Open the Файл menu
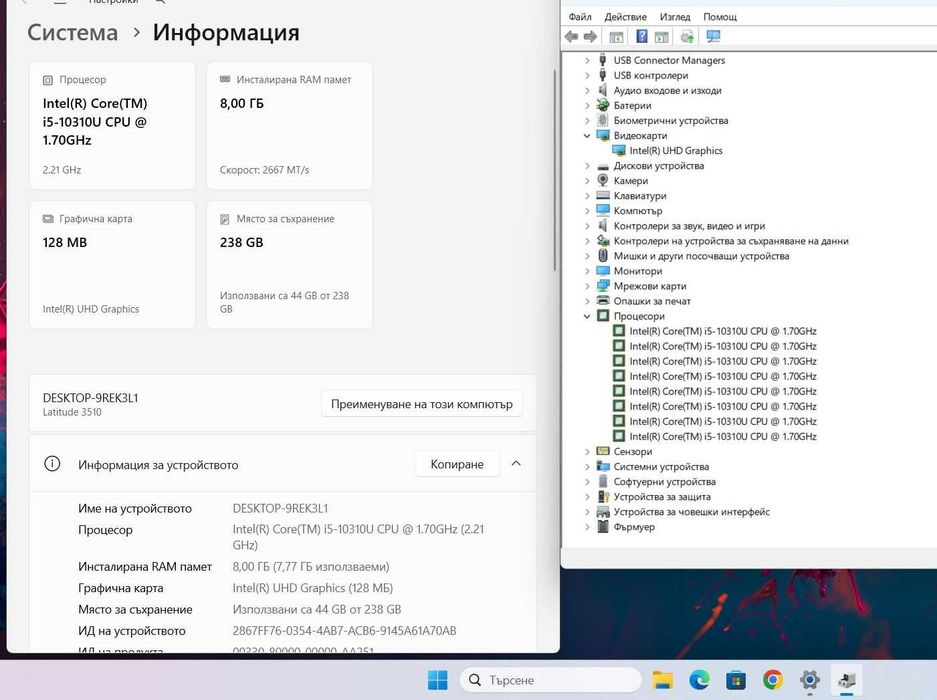Viewport: 937px width, 700px height. [580, 17]
